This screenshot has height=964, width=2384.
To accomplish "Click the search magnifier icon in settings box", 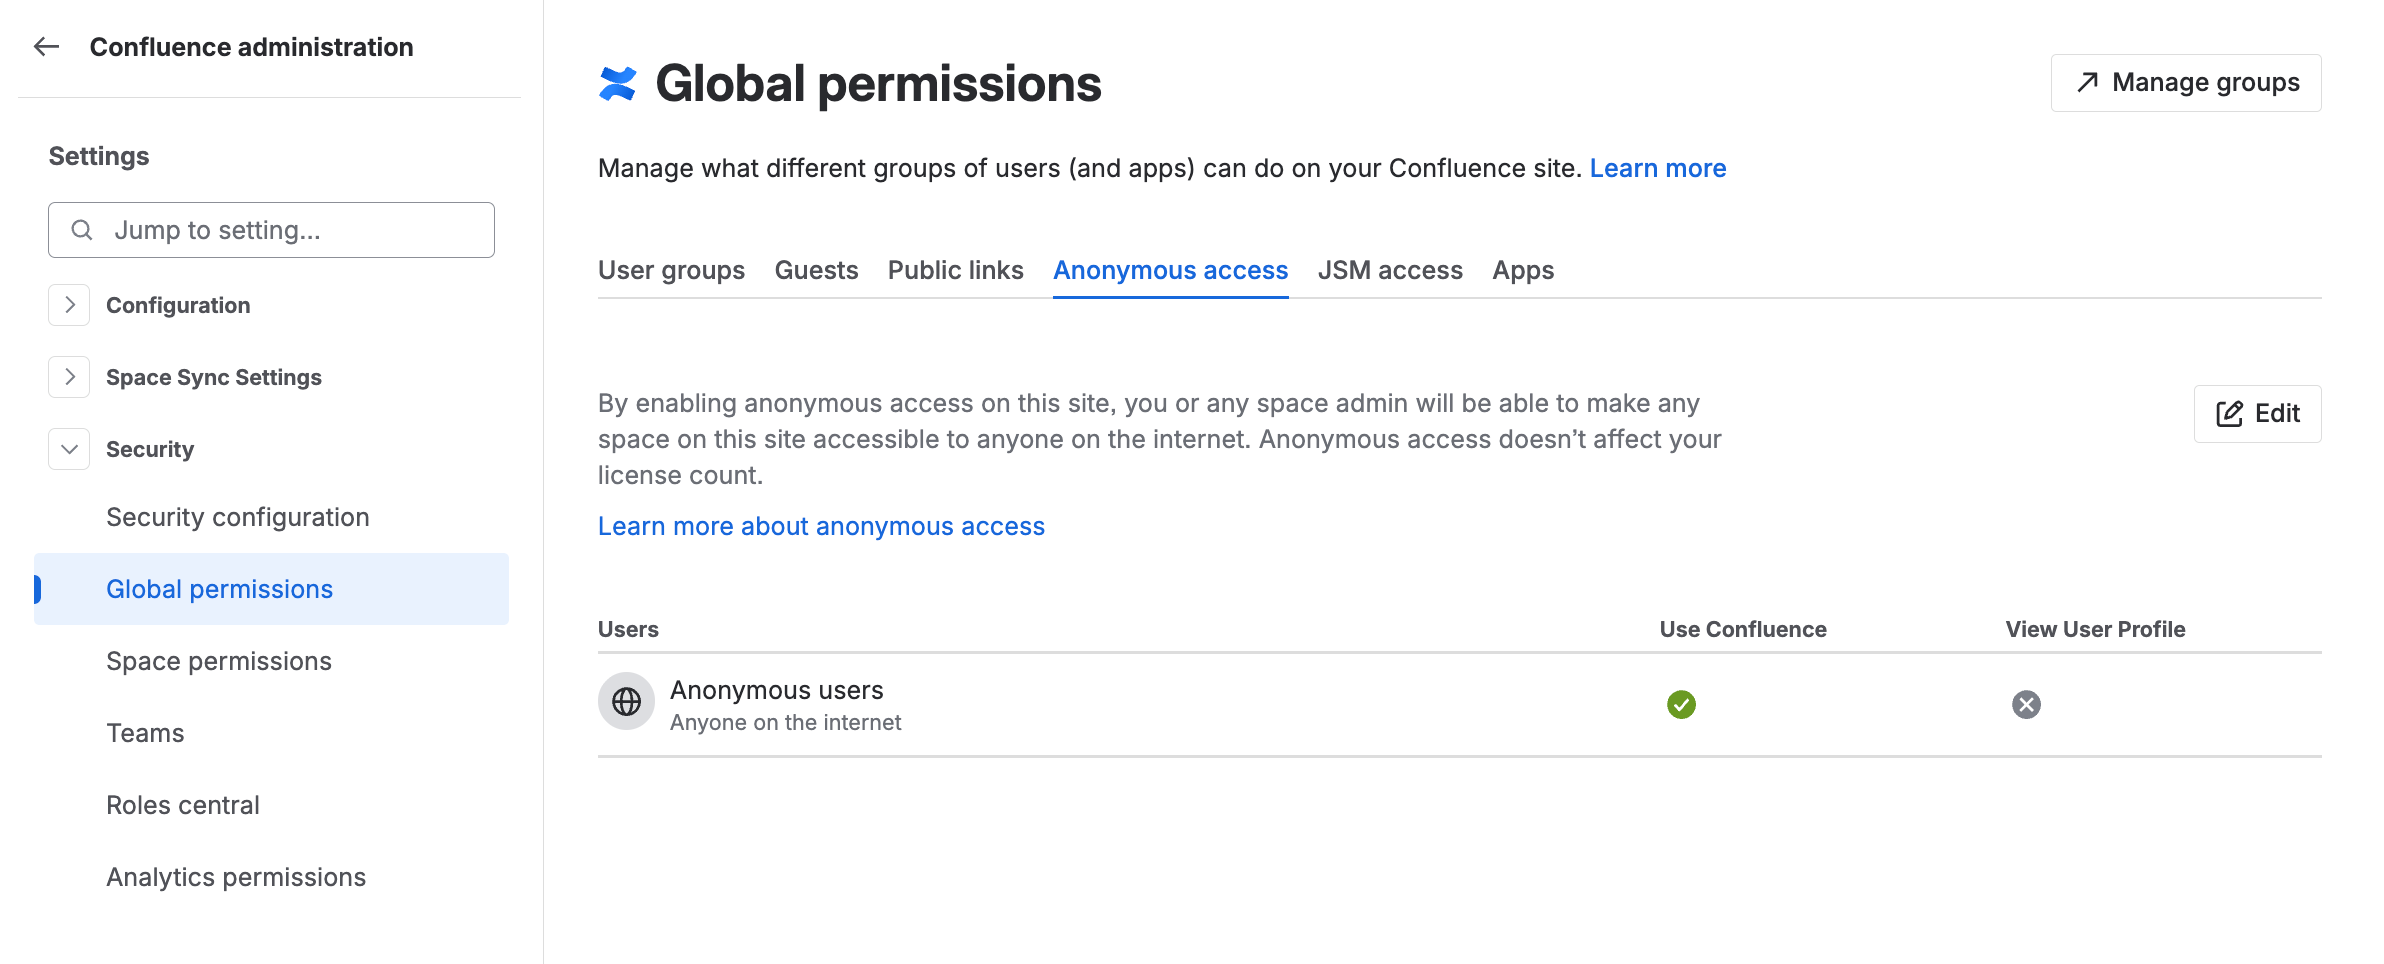I will click(82, 230).
